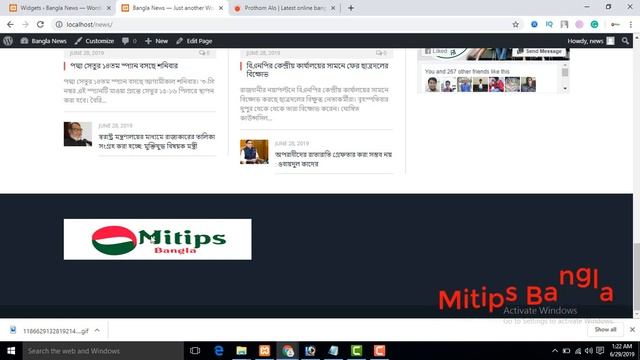Image resolution: width=640 pixels, height=360 pixels.
Task: Open Microsoft Edge from the taskbar
Action: click(219, 351)
